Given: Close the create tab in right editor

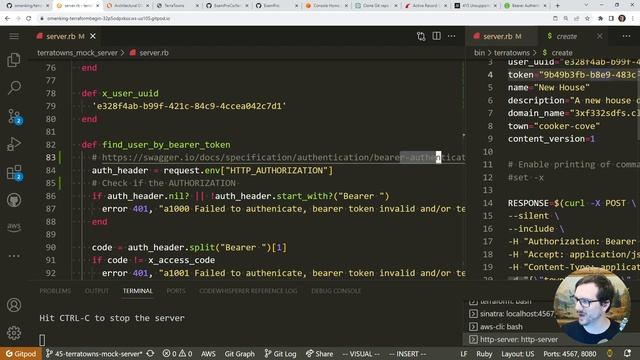Looking at the screenshot, I should pos(600,36).
